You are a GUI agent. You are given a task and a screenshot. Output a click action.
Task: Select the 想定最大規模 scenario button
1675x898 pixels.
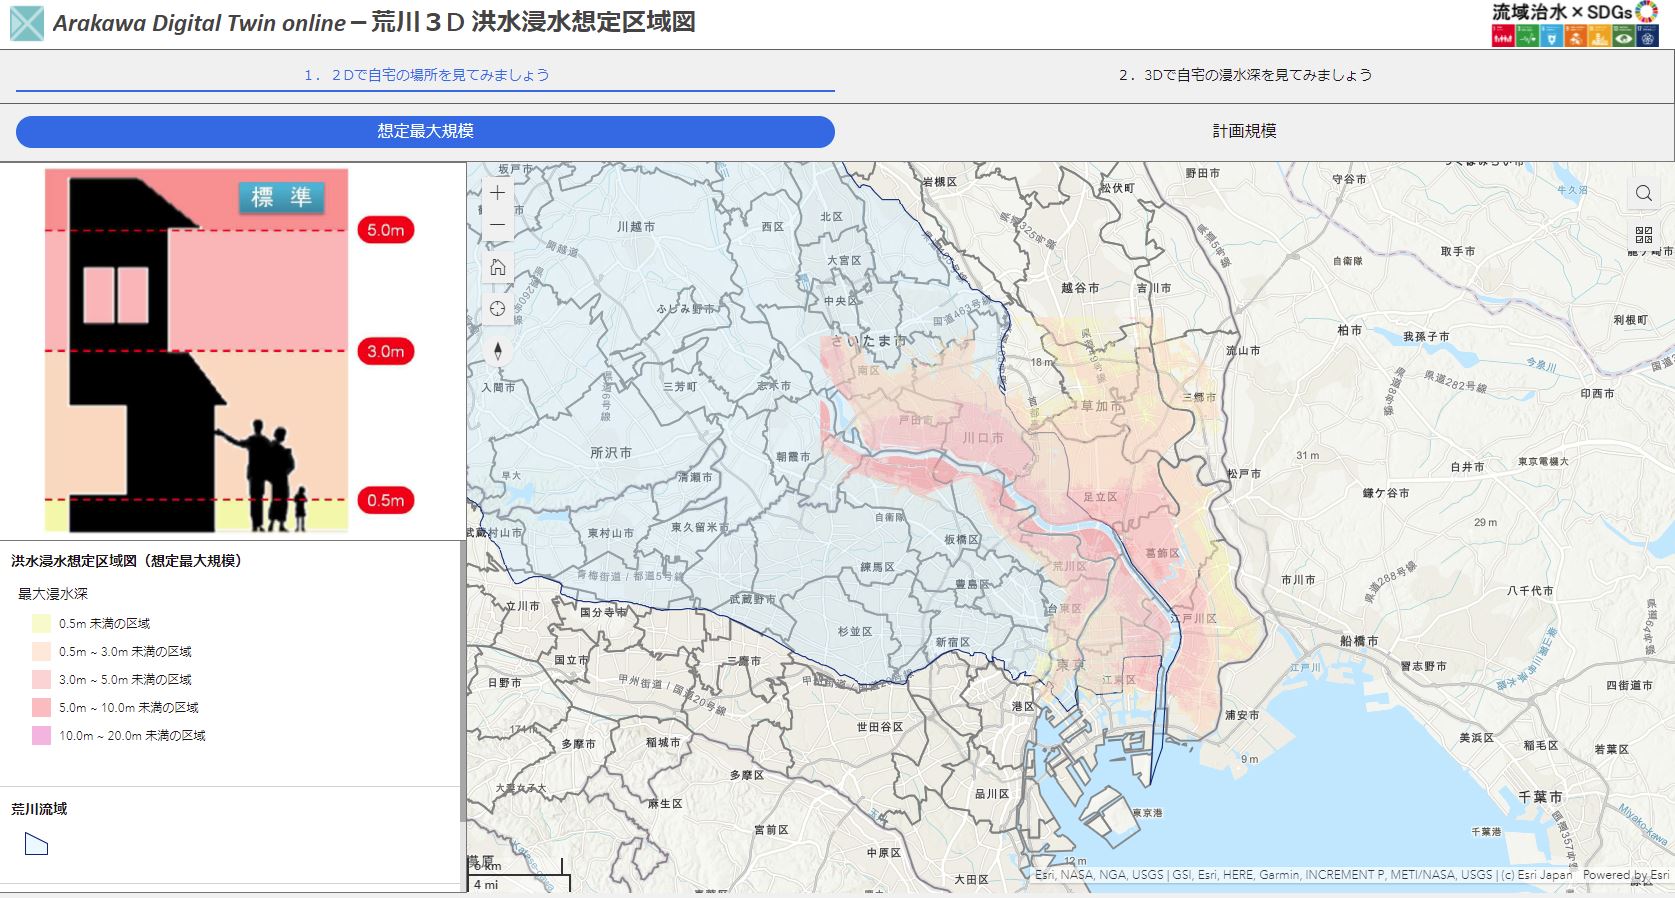coord(425,131)
